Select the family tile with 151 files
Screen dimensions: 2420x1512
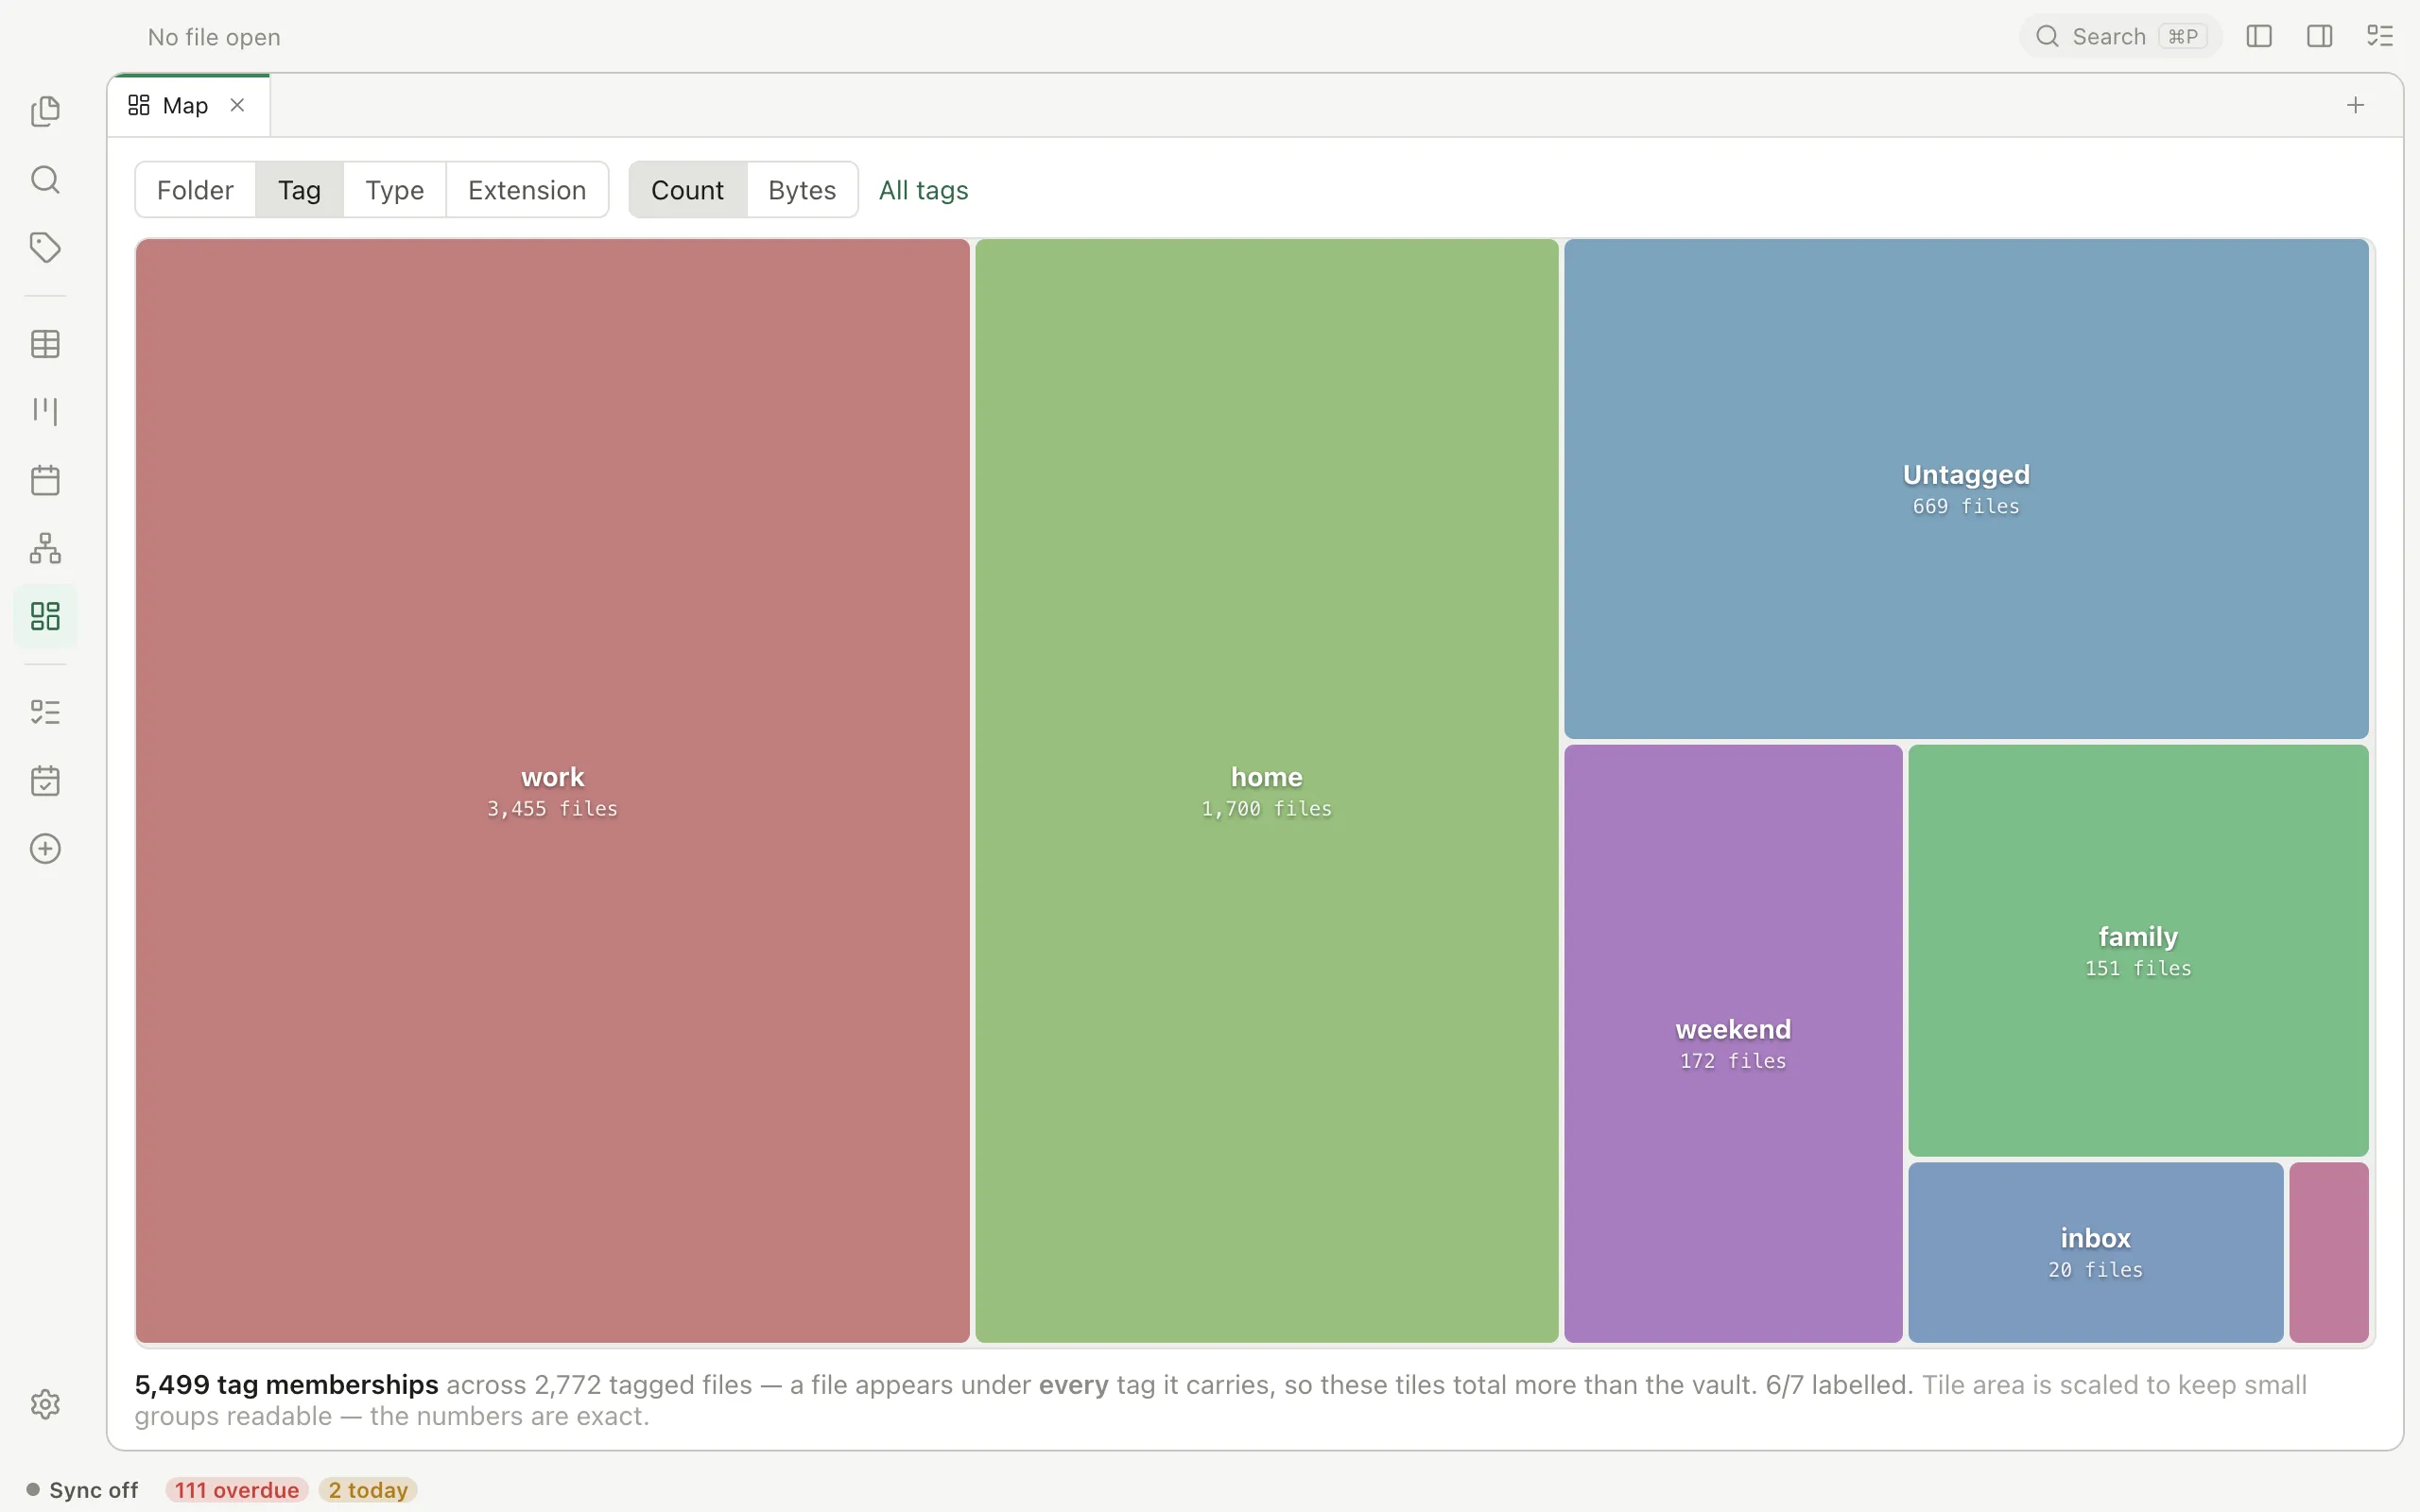click(2138, 950)
